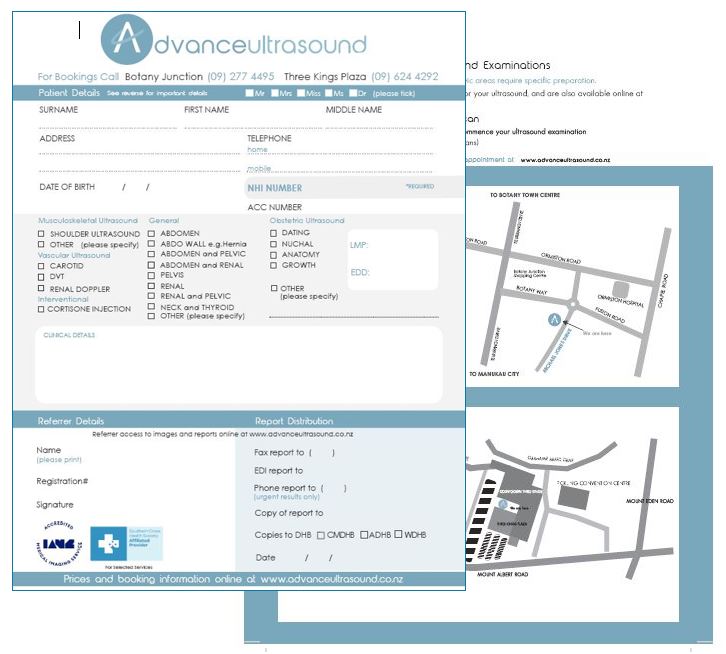The width and height of the screenshot is (726, 654).
Task: Click the Signature label
Action: (x=55, y=505)
